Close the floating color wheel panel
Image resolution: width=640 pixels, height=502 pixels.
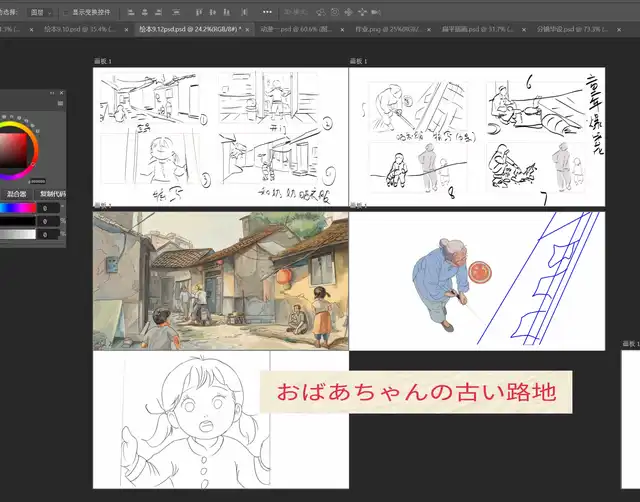coord(61,92)
